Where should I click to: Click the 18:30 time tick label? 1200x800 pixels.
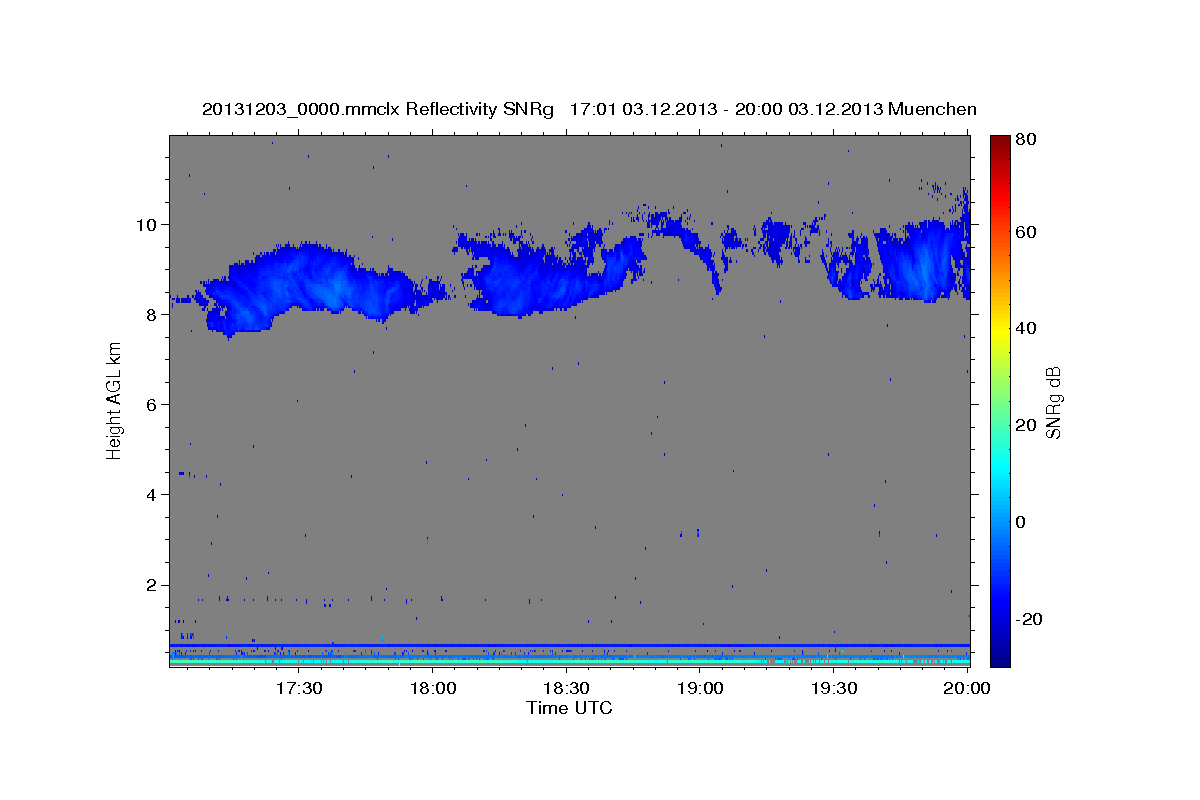click(x=567, y=689)
